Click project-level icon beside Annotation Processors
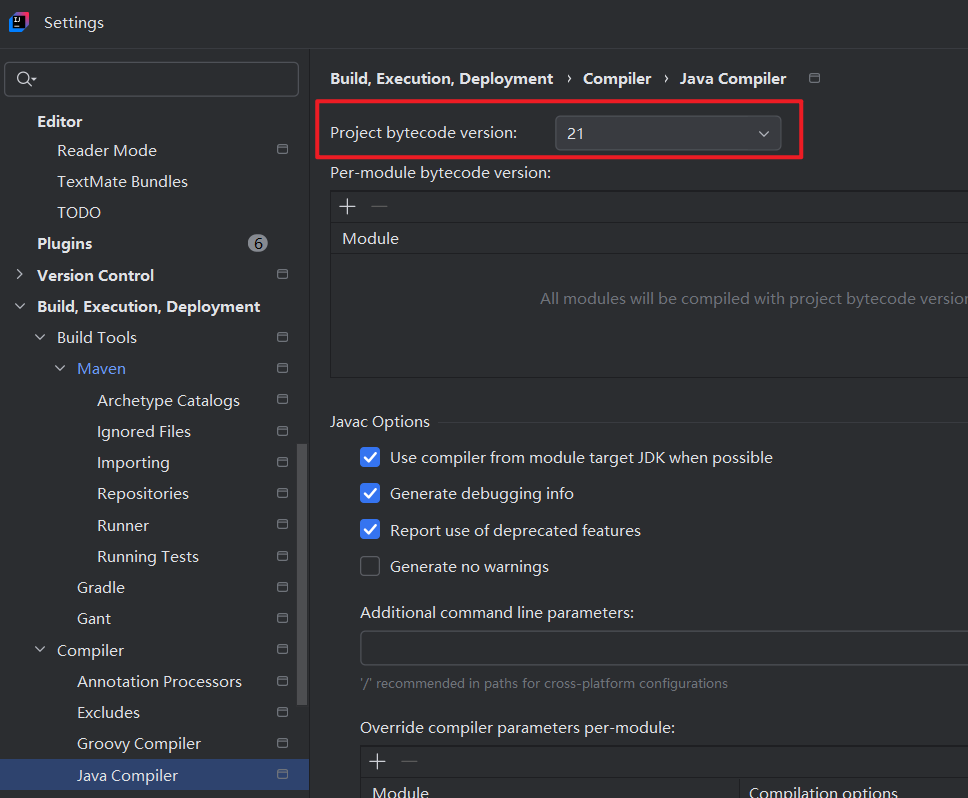This screenshot has height=798, width=968. click(282, 681)
